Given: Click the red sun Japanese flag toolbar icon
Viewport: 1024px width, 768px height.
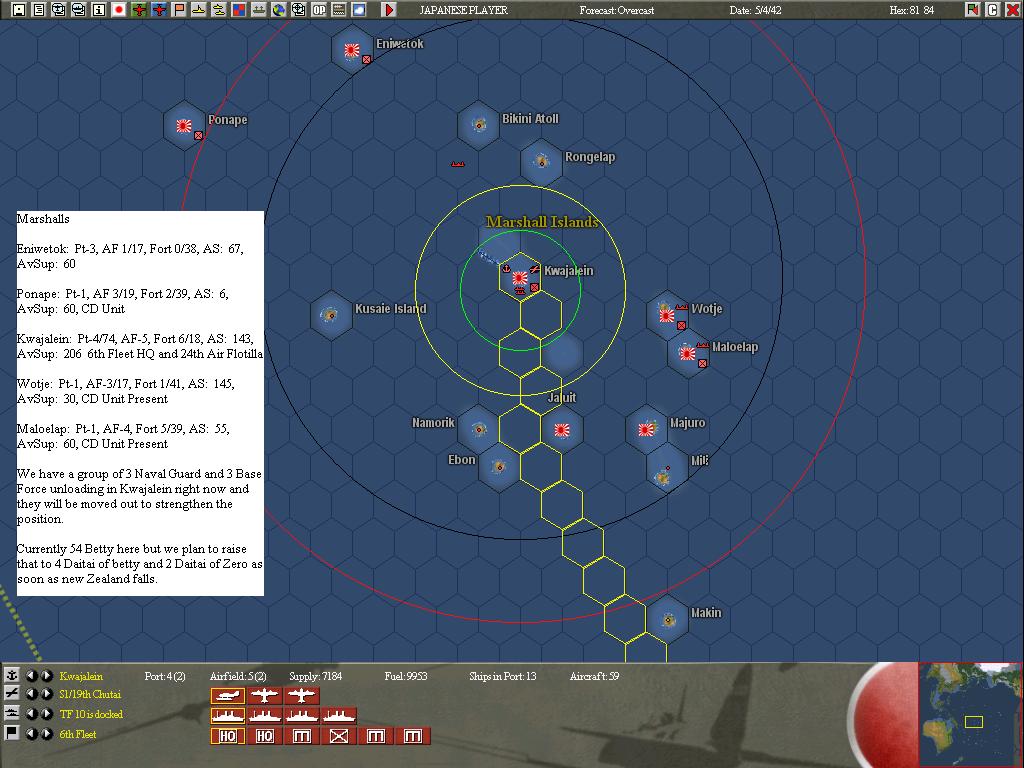Looking at the screenshot, I should coord(119,10).
